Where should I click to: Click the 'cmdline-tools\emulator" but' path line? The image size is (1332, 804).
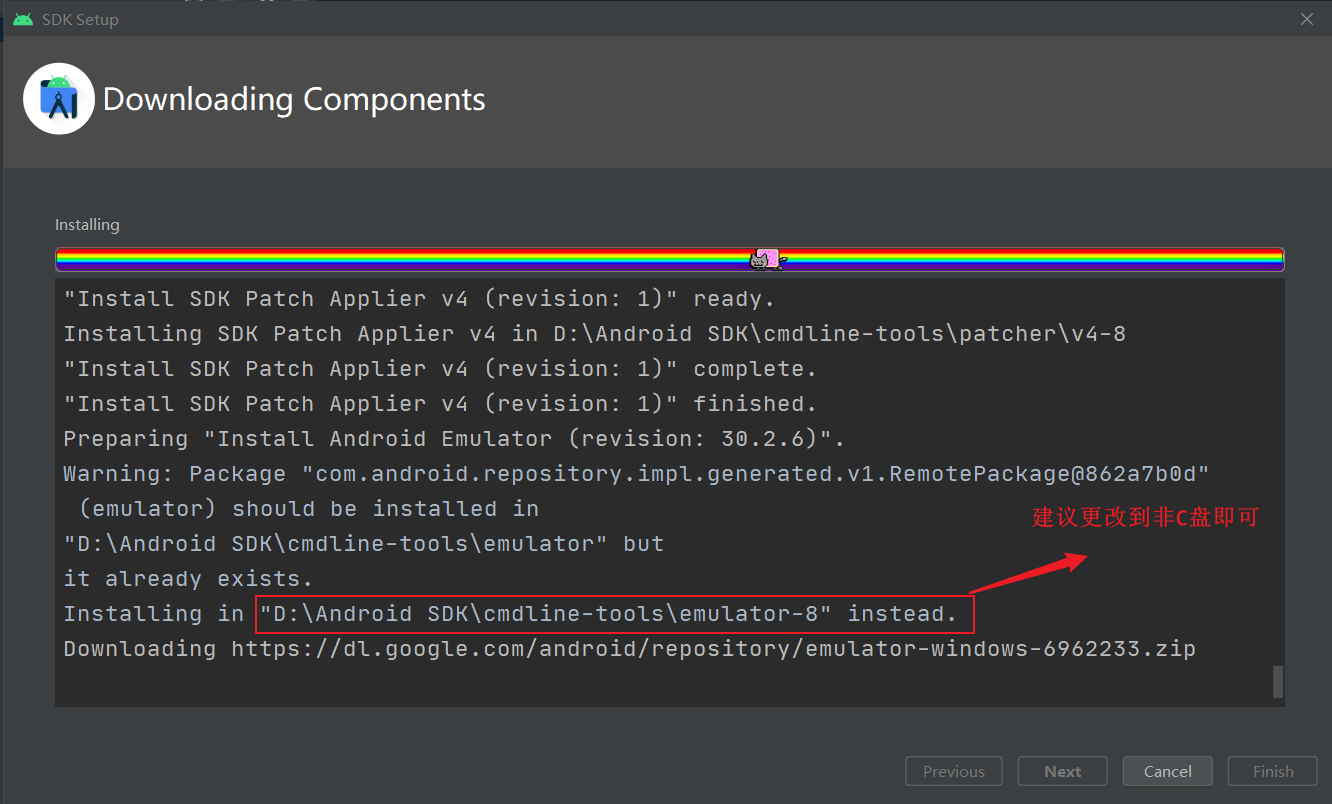(x=364, y=544)
